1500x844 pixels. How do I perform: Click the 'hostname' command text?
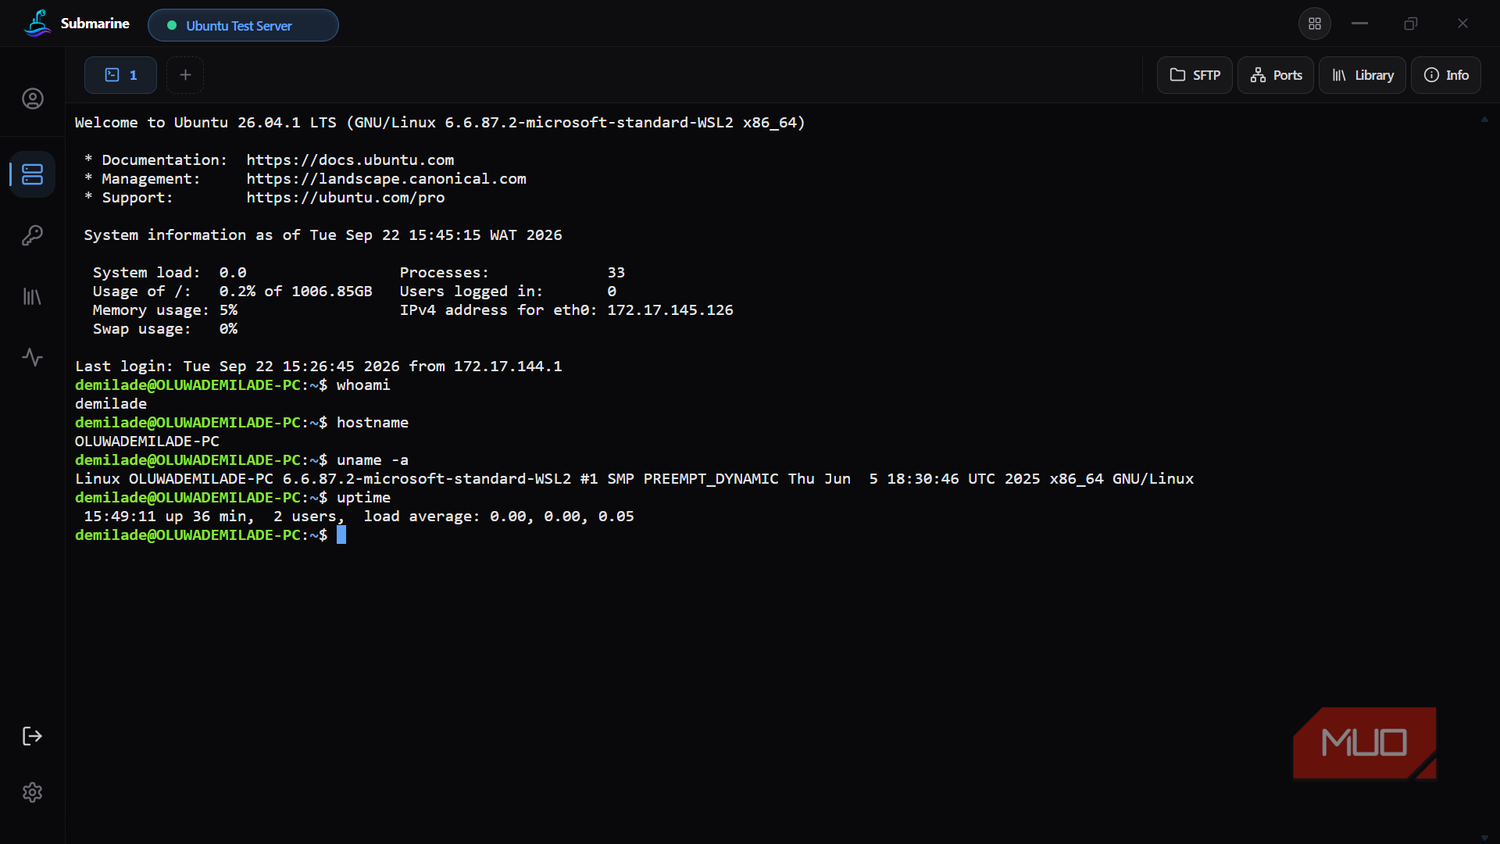tap(372, 423)
